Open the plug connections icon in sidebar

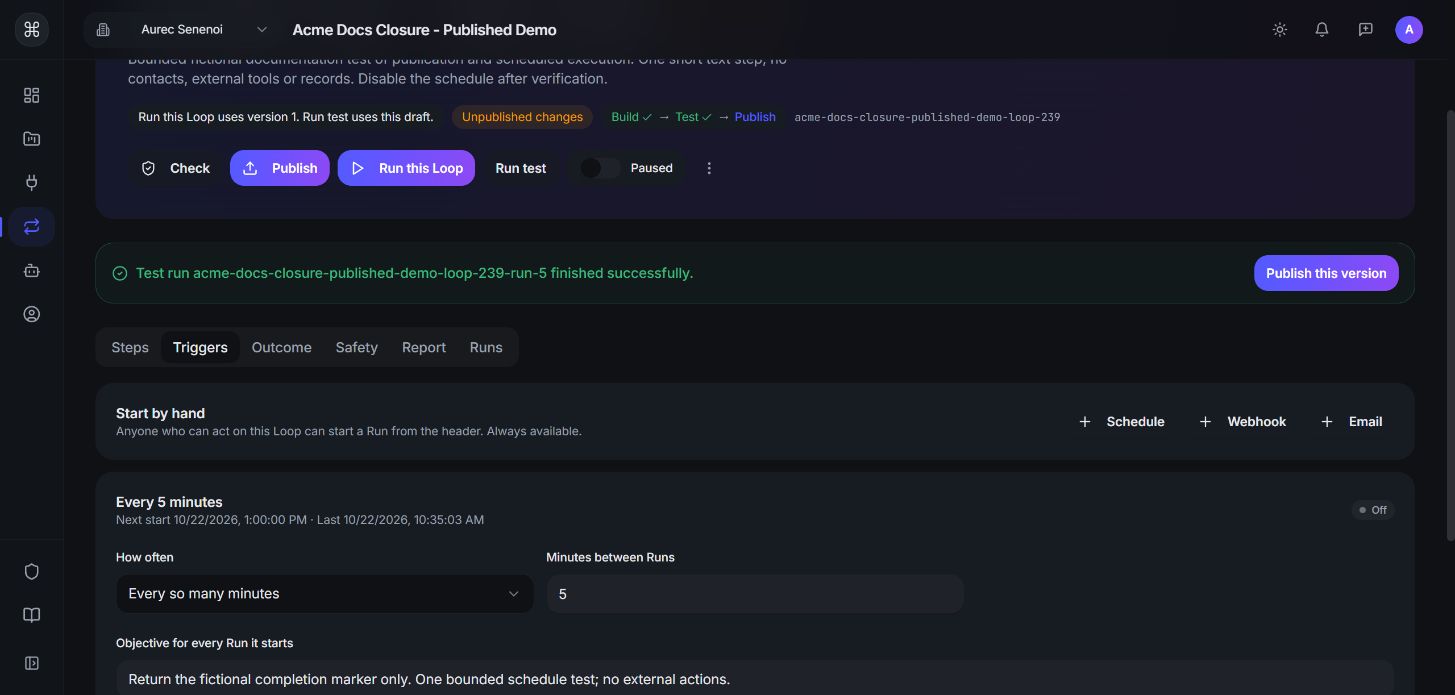coord(31,182)
